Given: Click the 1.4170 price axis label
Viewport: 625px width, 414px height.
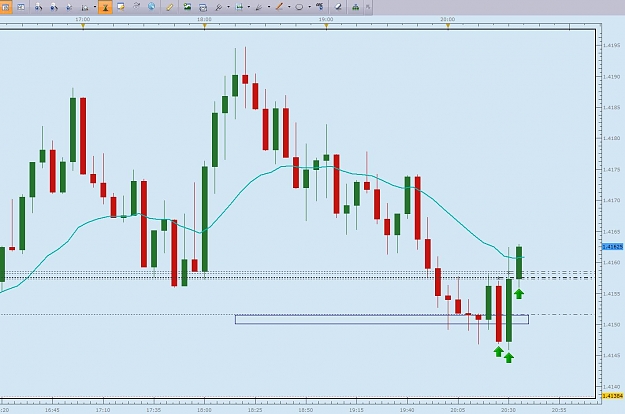Looking at the screenshot, I should point(611,200).
